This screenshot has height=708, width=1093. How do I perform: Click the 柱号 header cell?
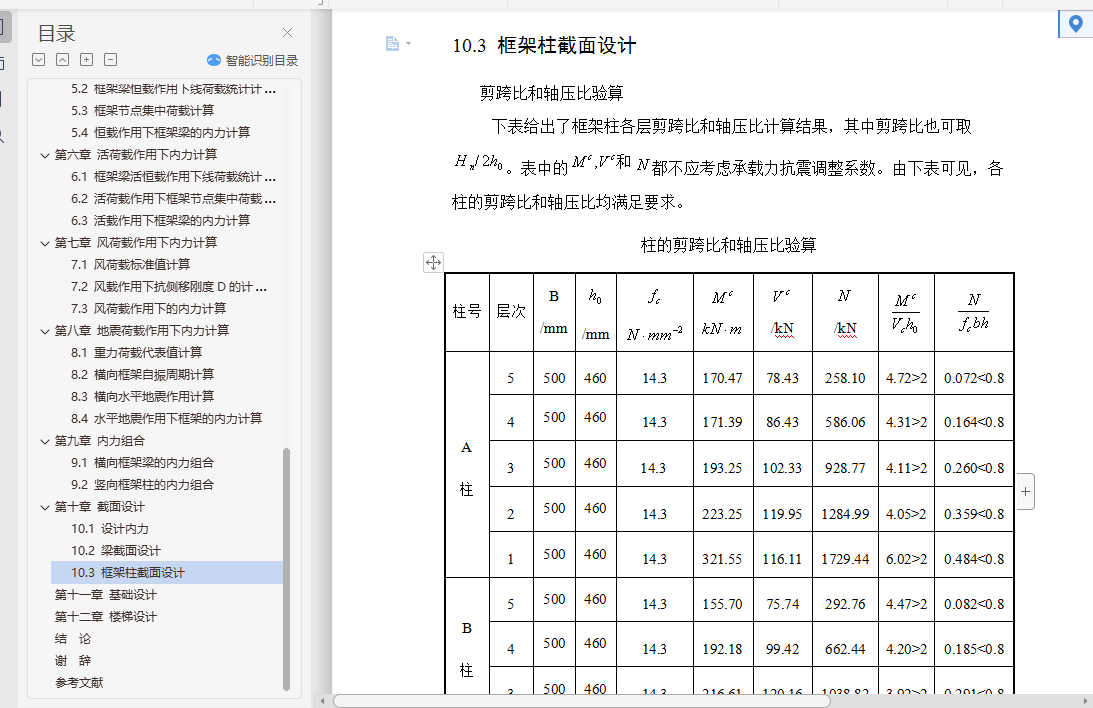pos(467,312)
